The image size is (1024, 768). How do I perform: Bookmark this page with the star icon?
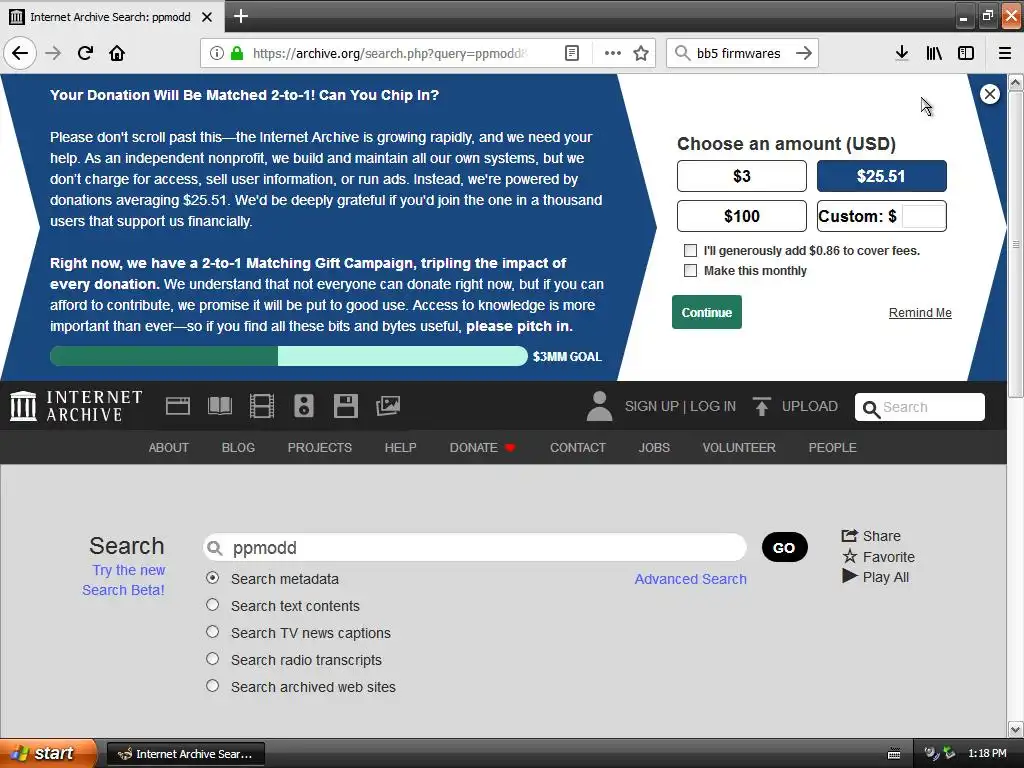click(x=641, y=53)
